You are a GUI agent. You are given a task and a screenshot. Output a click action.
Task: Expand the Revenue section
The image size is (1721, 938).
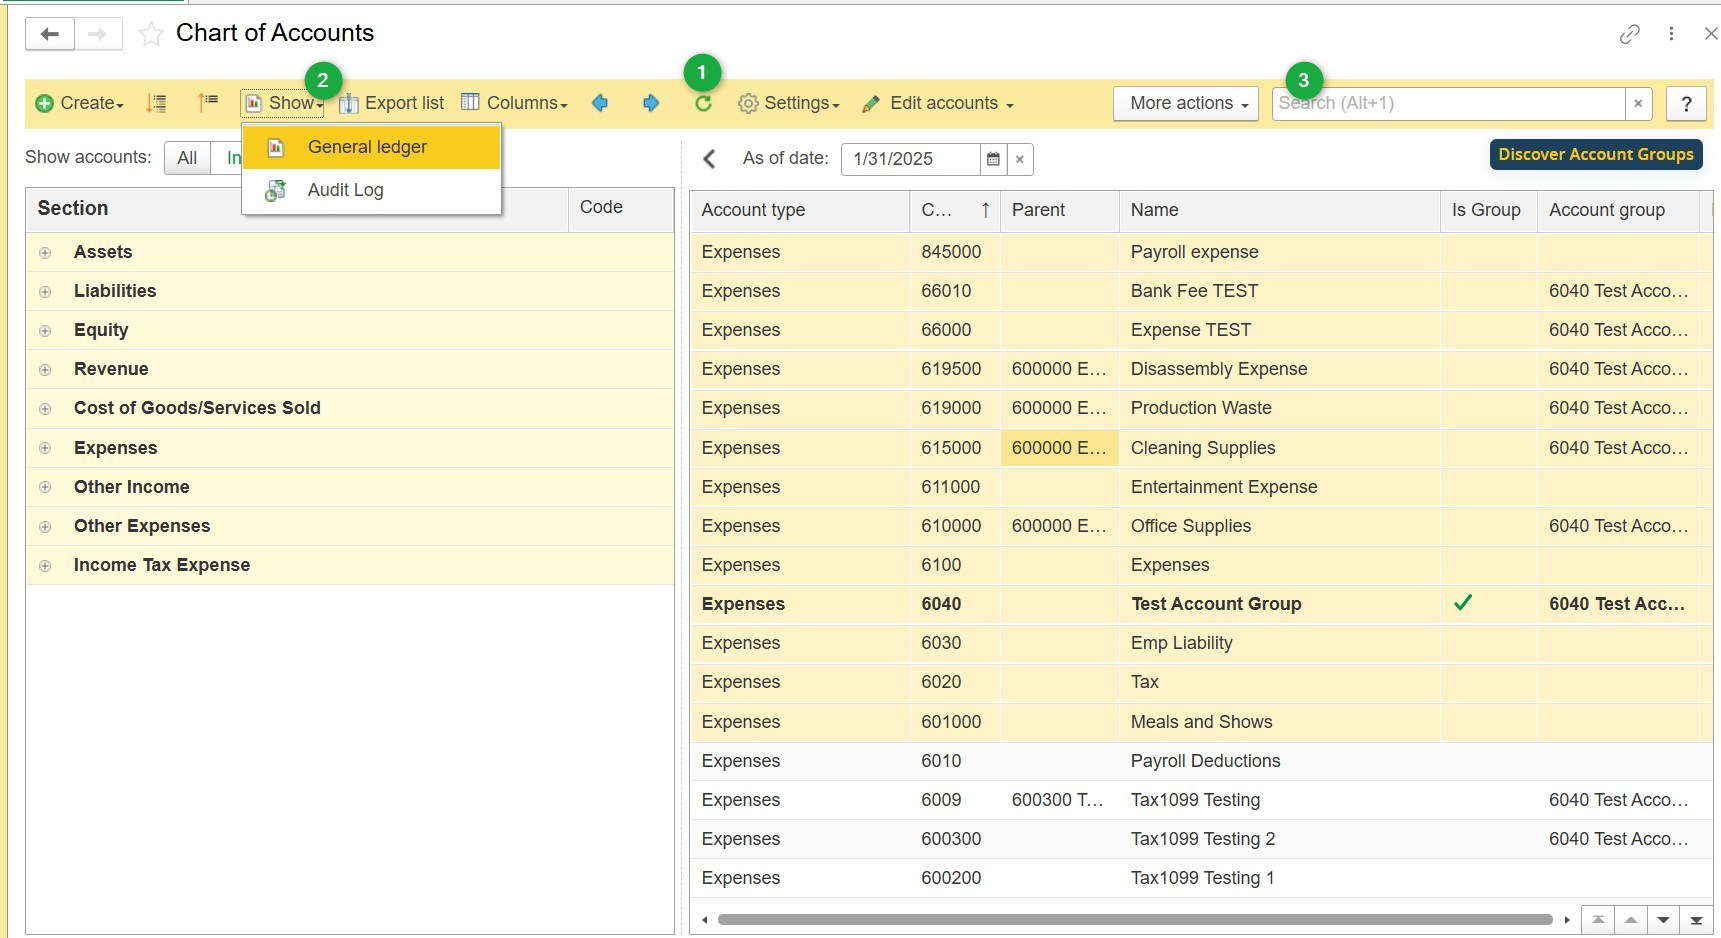(45, 370)
